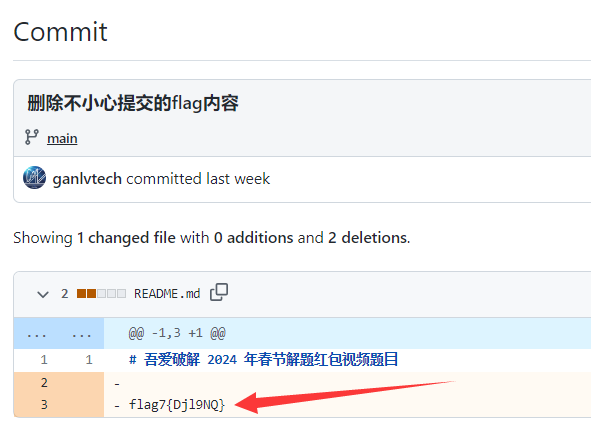591x431 pixels.
Task: Expand hidden lines in hunk header
Action: (x=37, y=334)
